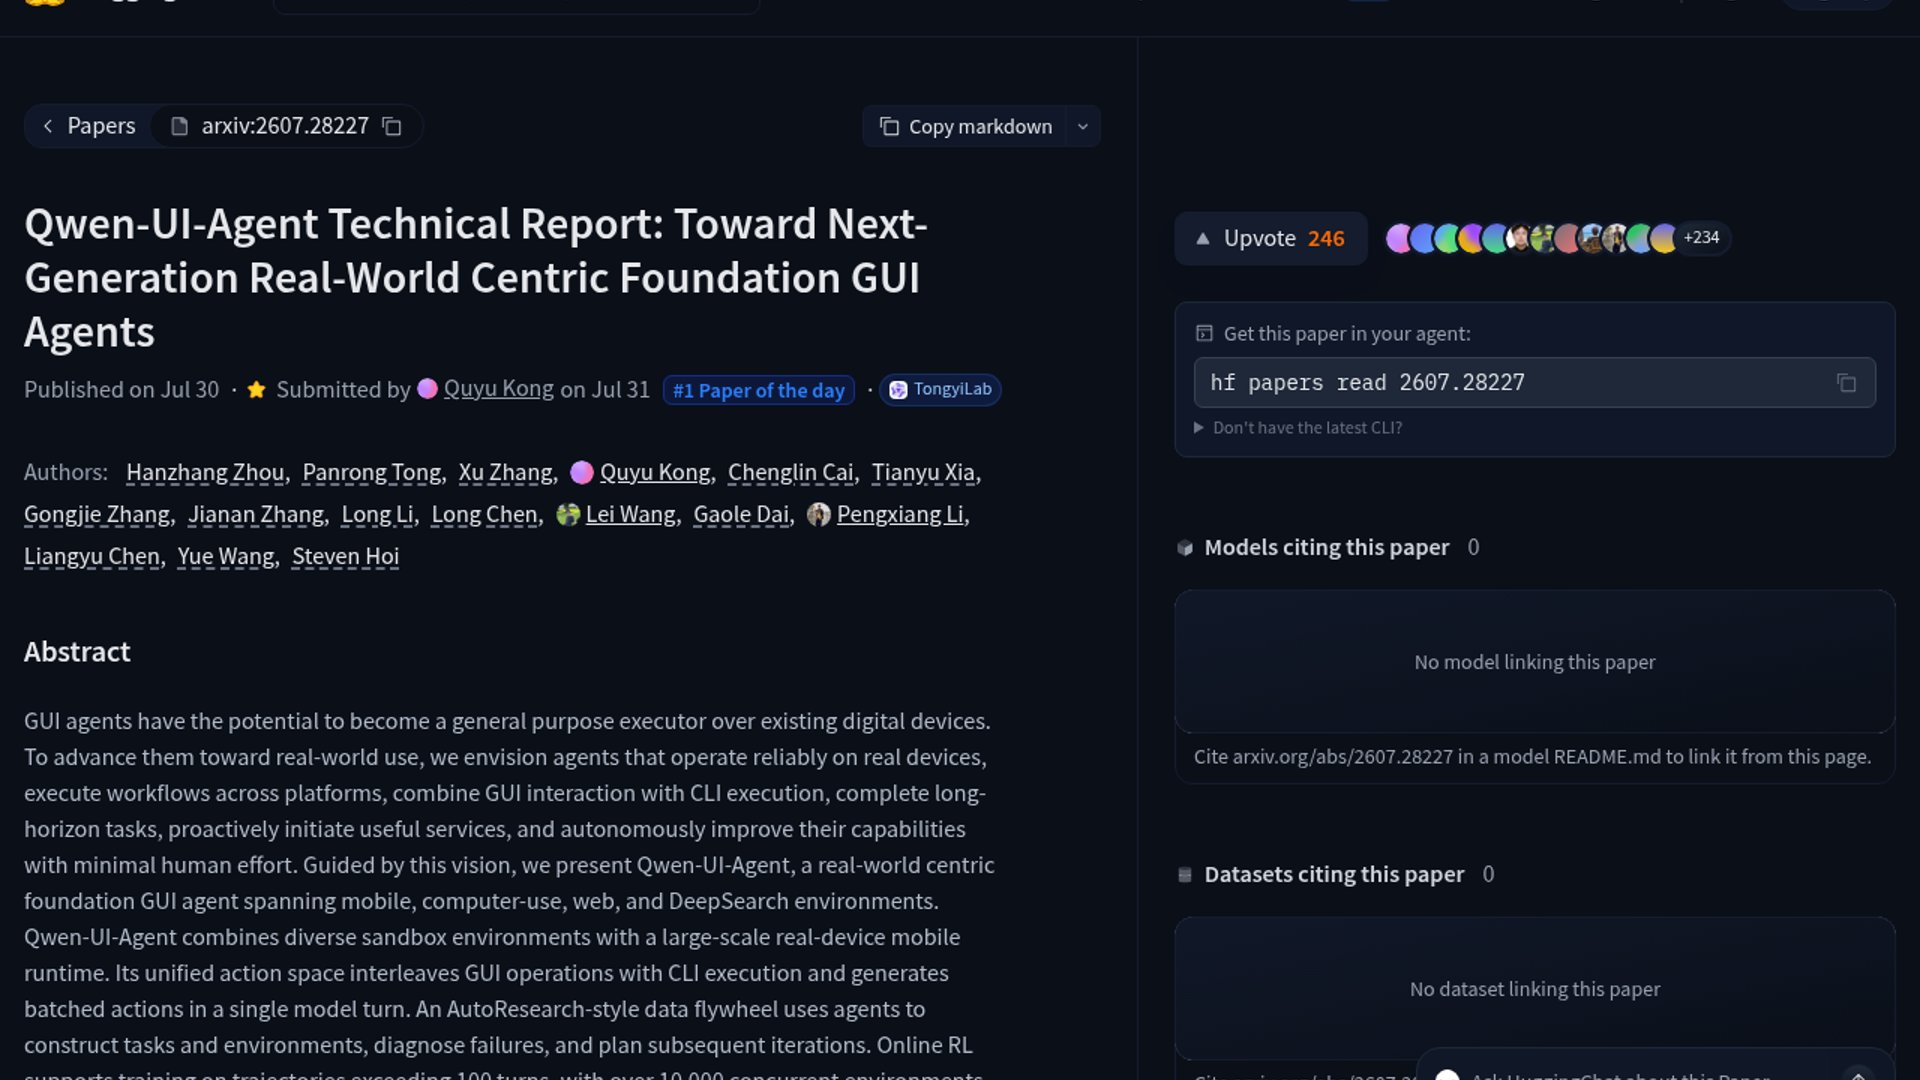Click the Datasets icon
The height and width of the screenshot is (1080, 1920).
(x=1185, y=875)
